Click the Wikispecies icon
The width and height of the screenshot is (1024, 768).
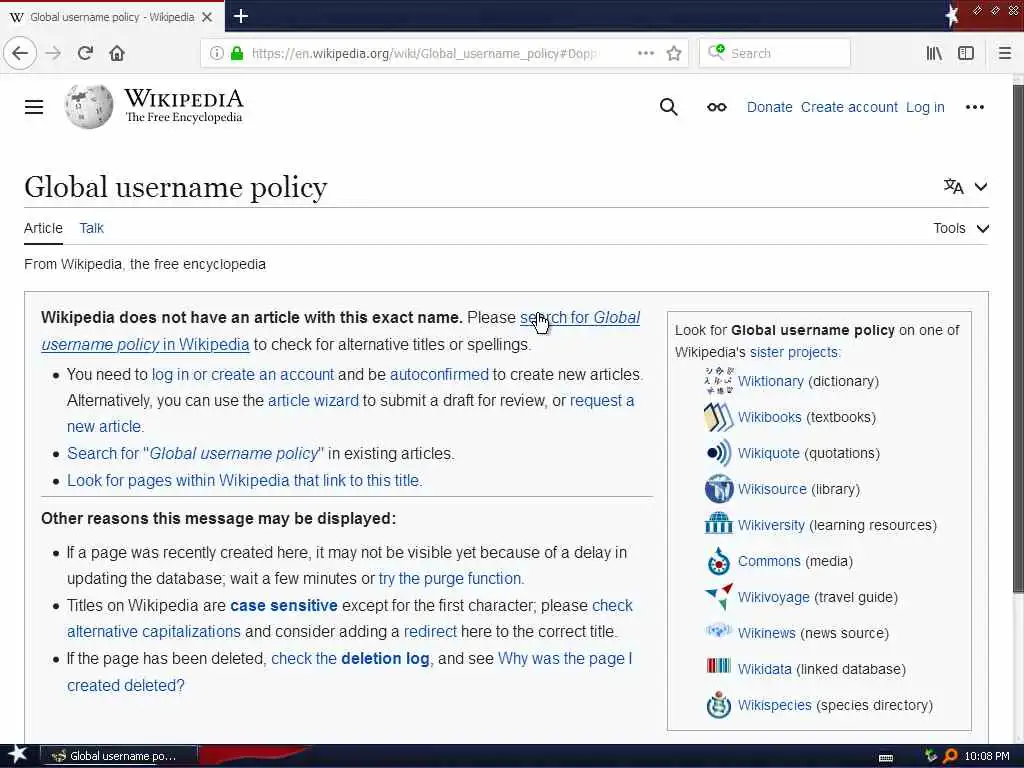718,705
